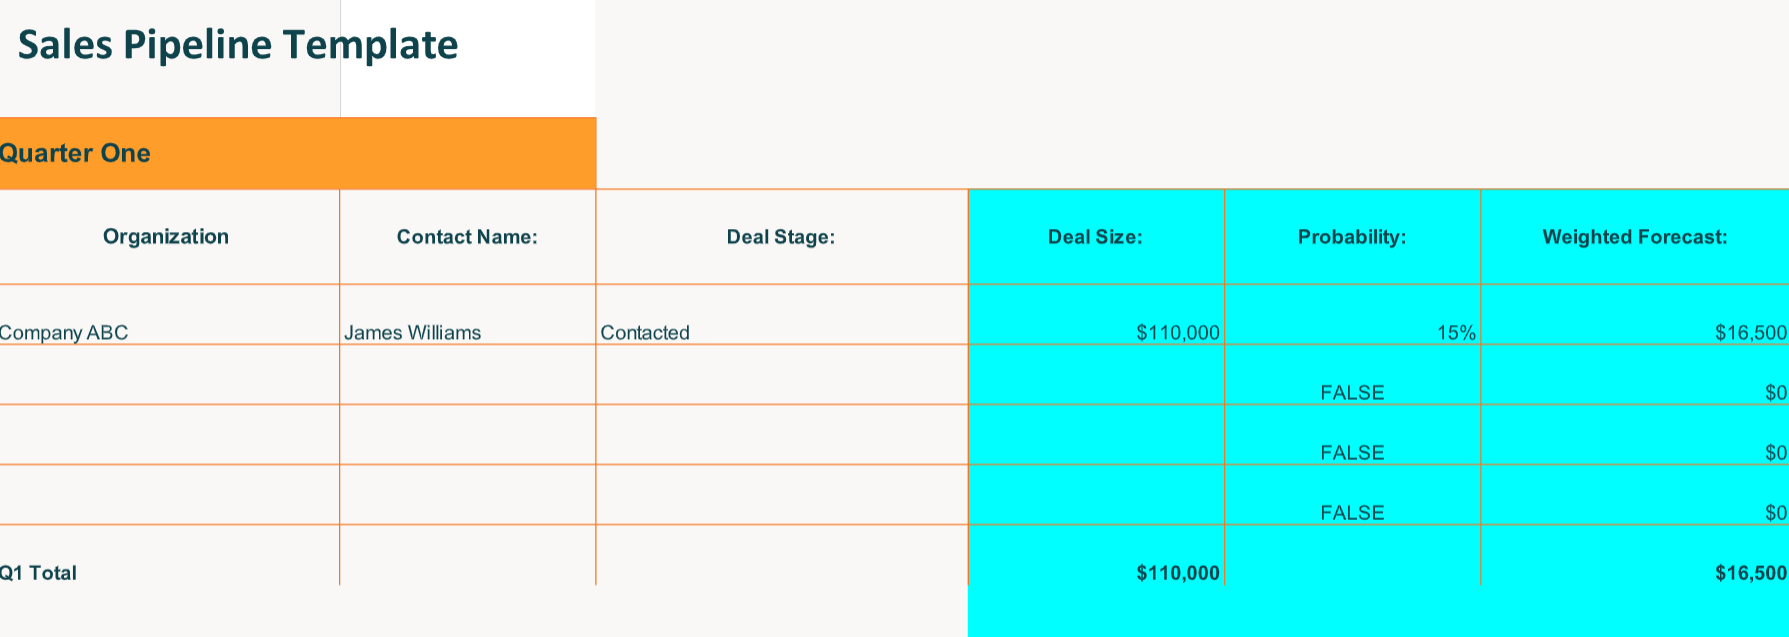Select the Deal Size header cell
Screen dimensions: 1789x637
1096,237
